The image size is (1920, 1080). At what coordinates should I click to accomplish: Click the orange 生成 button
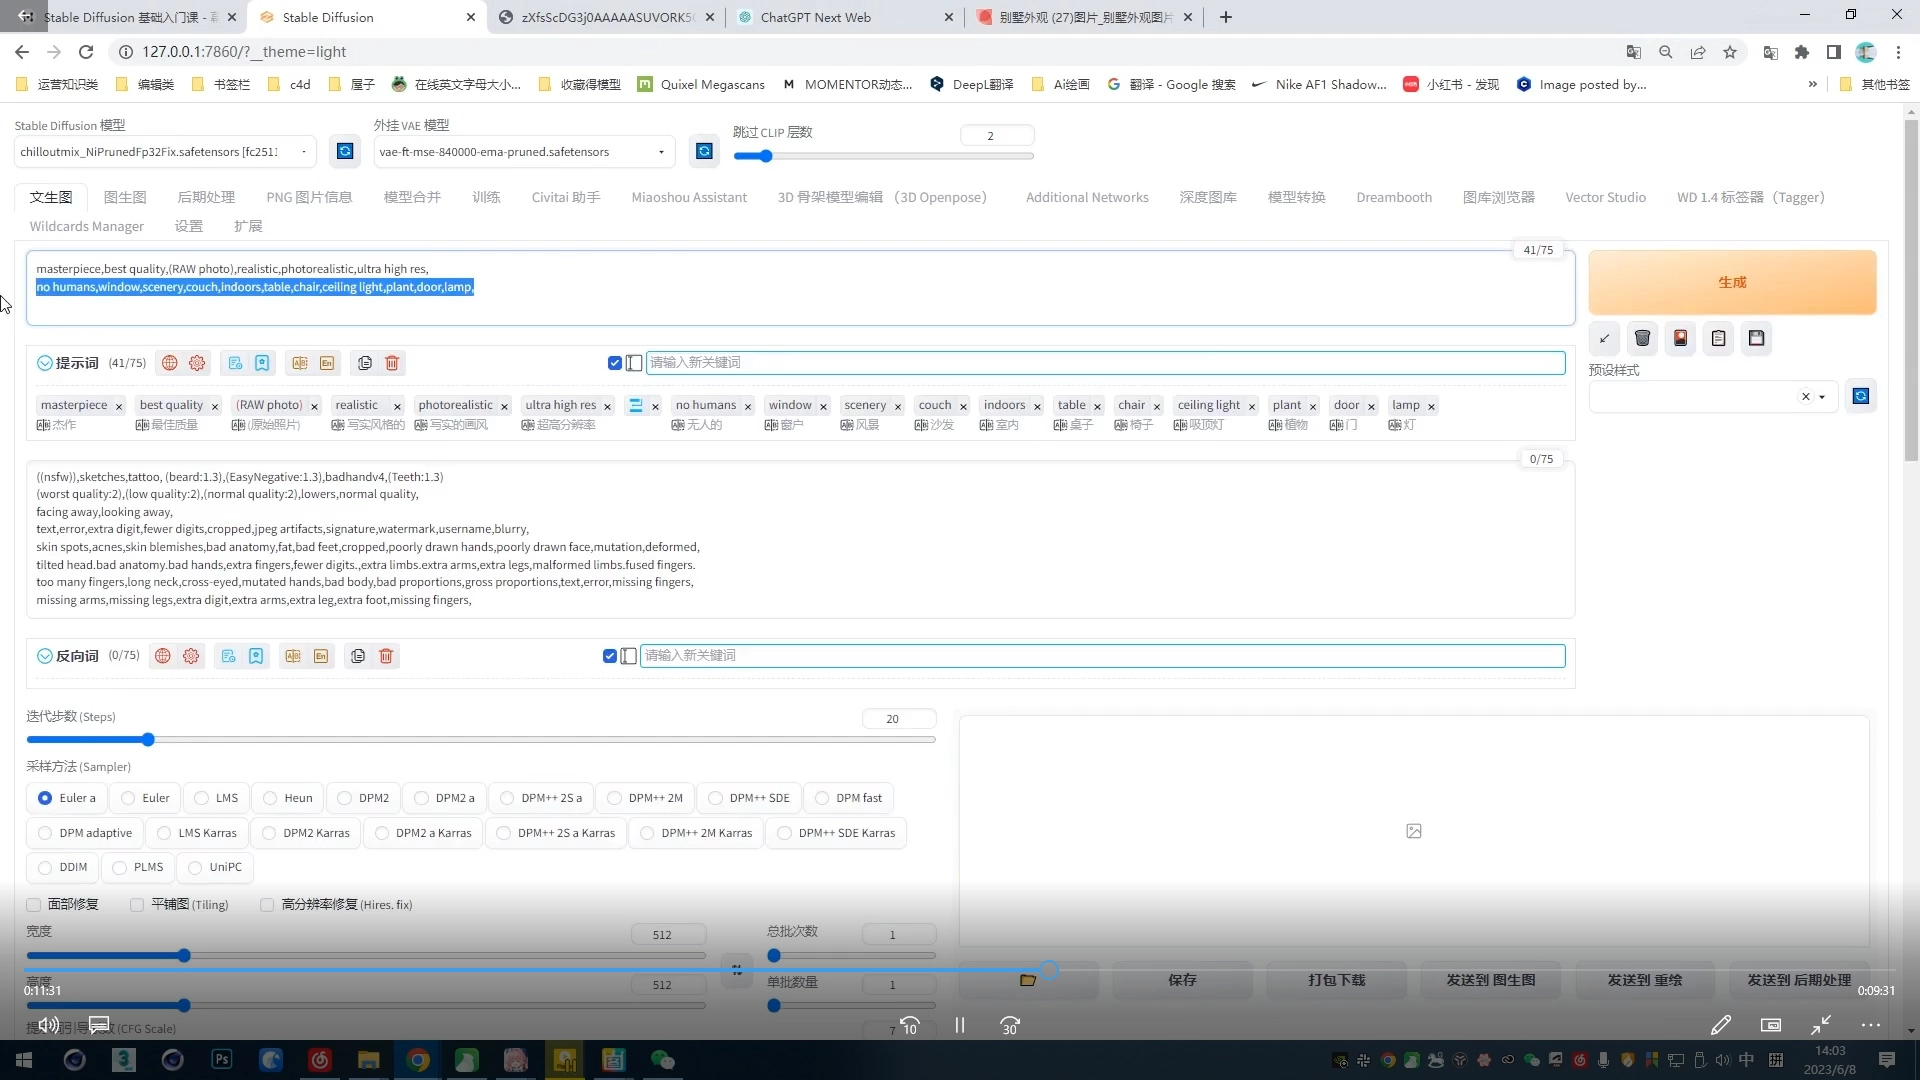point(1732,282)
